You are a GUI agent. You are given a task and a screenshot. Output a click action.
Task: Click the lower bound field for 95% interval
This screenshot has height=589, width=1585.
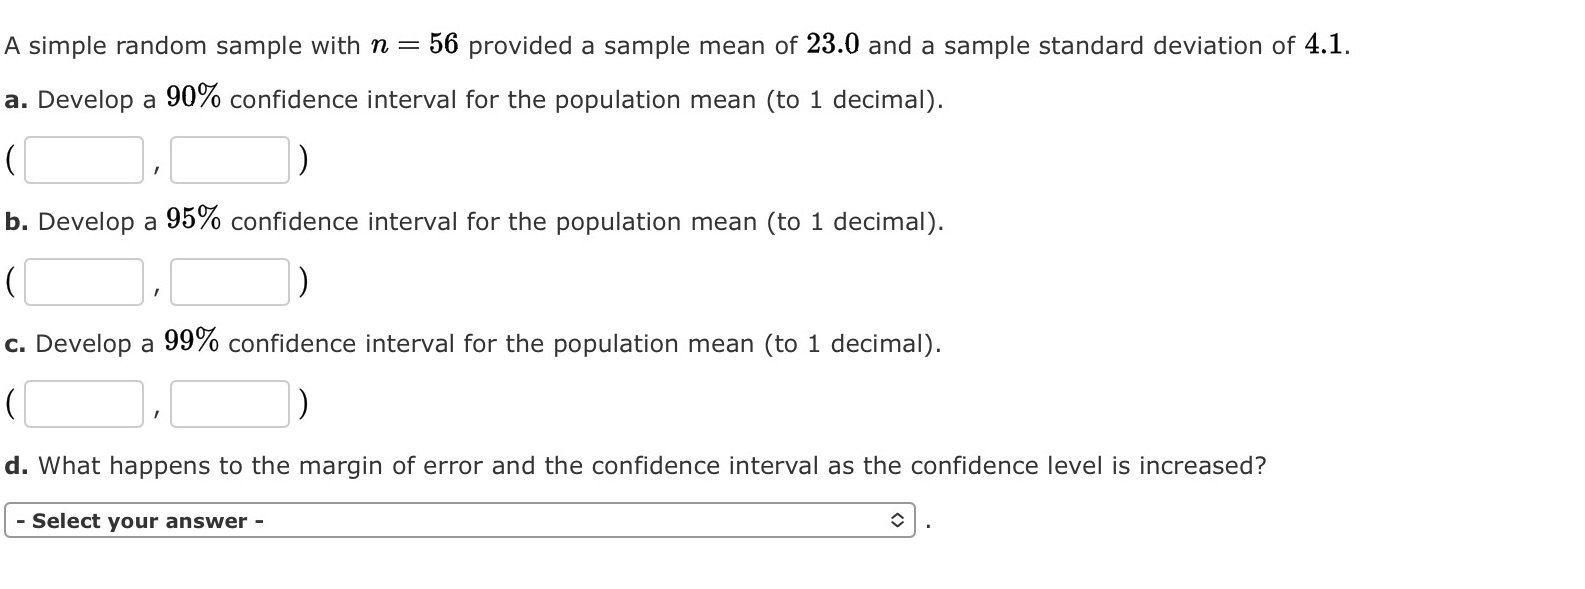coord(84,282)
